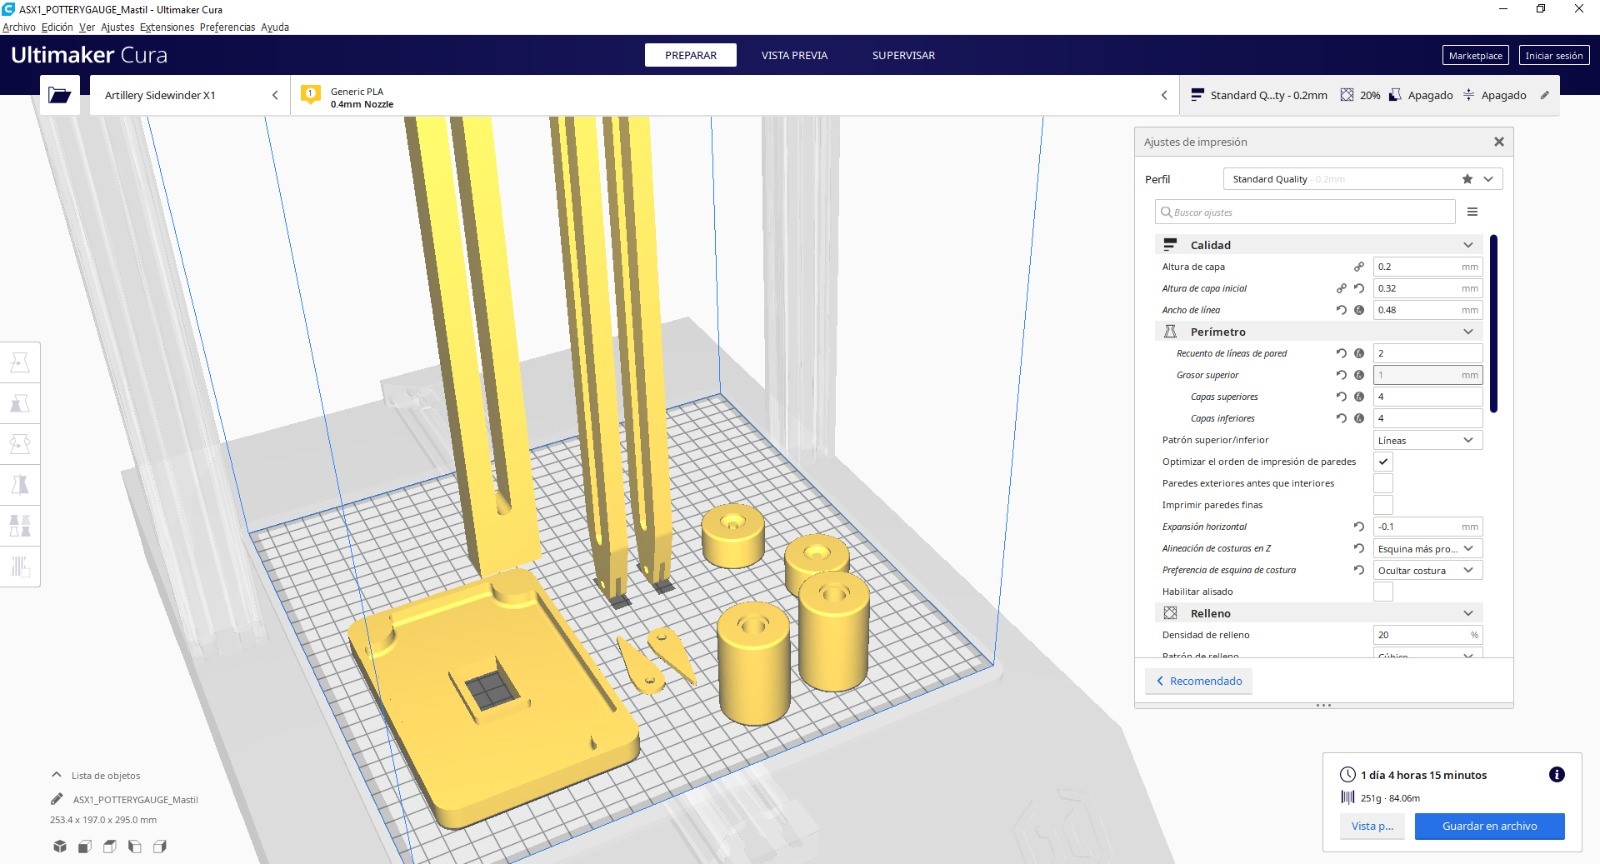This screenshot has width=1600, height=864.
Task: Open the Support Blocker tool
Action: [x=20, y=567]
